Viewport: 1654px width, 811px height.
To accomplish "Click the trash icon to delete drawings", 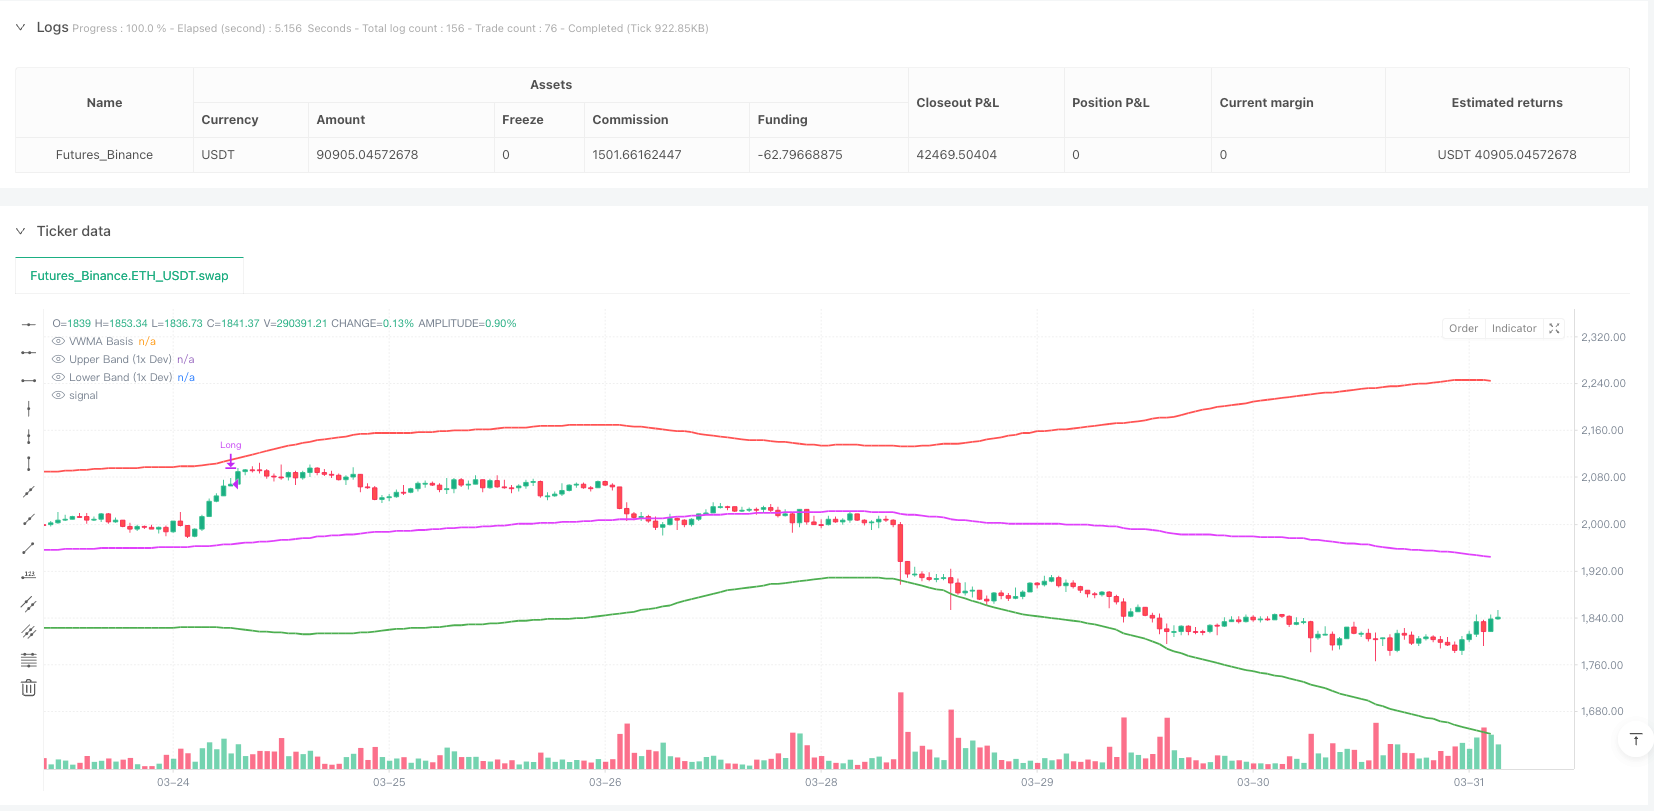I will click(x=29, y=688).
